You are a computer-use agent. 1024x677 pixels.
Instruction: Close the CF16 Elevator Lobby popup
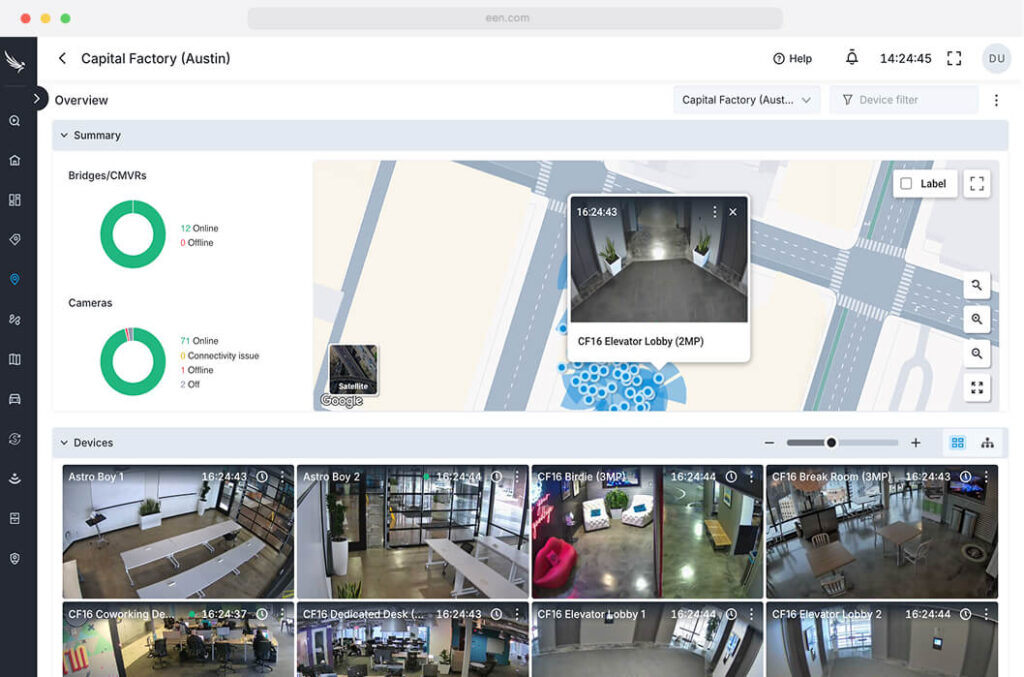point(733,212)
